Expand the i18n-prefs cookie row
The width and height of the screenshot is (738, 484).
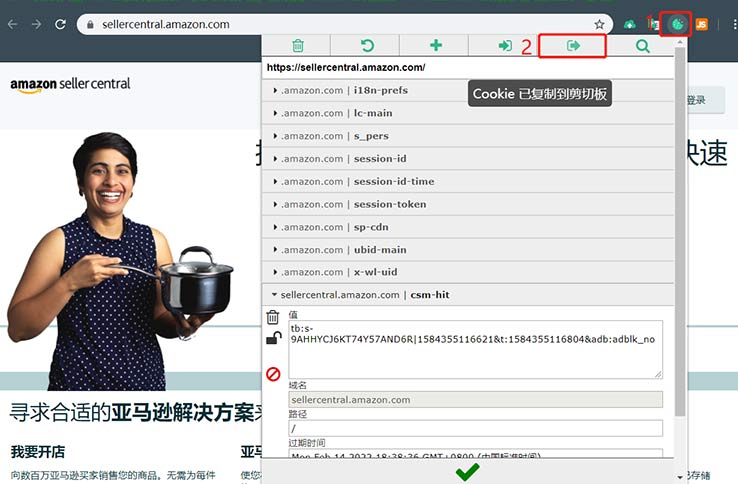pyautogui.click(x=468, y=90)
